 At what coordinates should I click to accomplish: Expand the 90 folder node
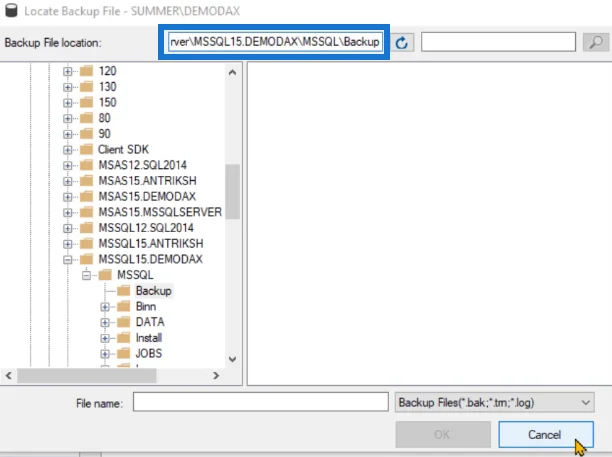pos(68,134)
